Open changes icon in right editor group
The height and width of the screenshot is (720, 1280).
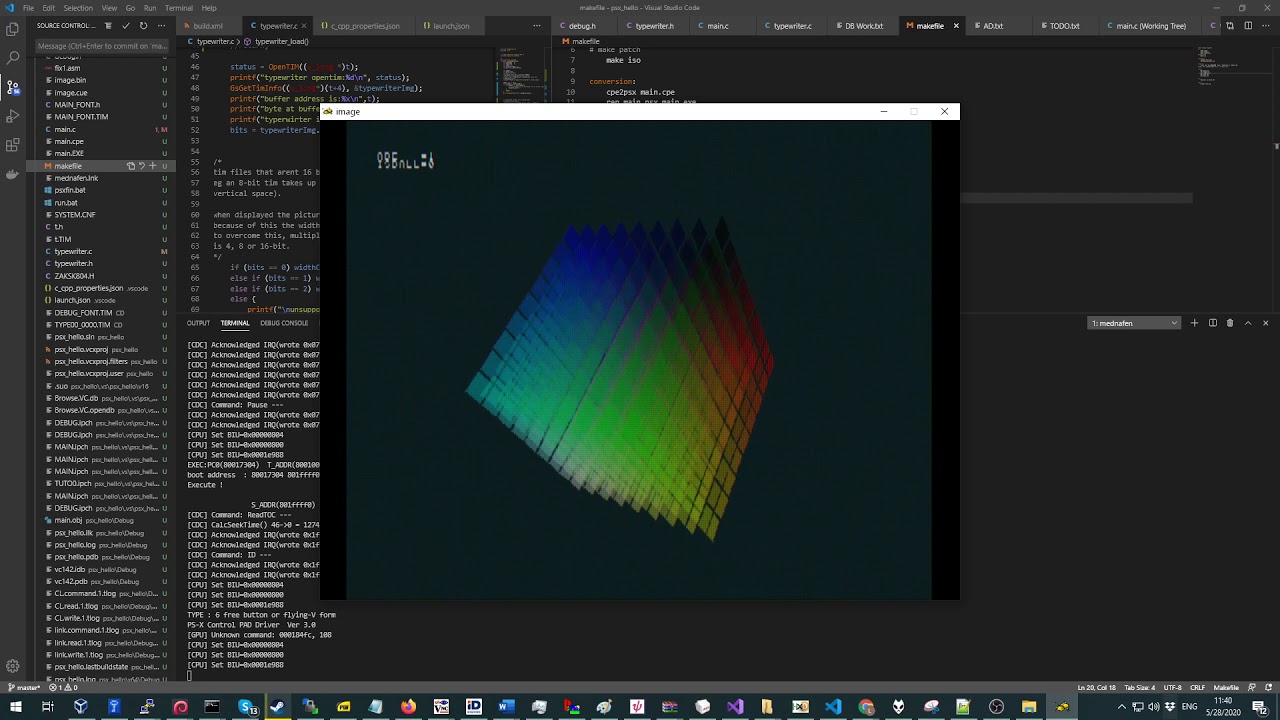tap(1231, 26)
